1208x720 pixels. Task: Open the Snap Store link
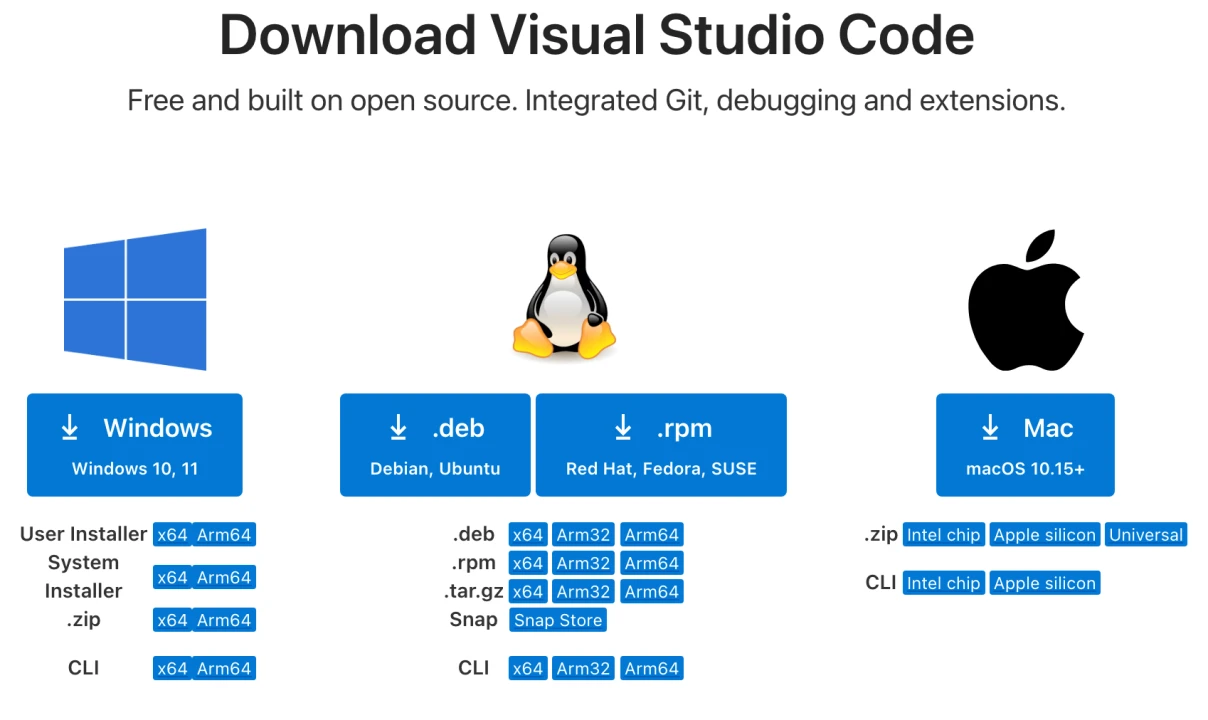[558, 620]
